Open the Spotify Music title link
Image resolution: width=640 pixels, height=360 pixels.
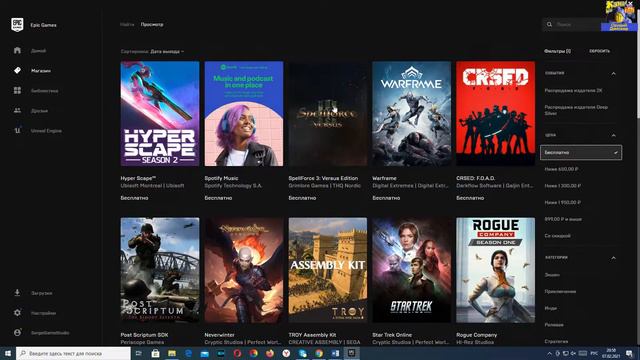[221, 178]
